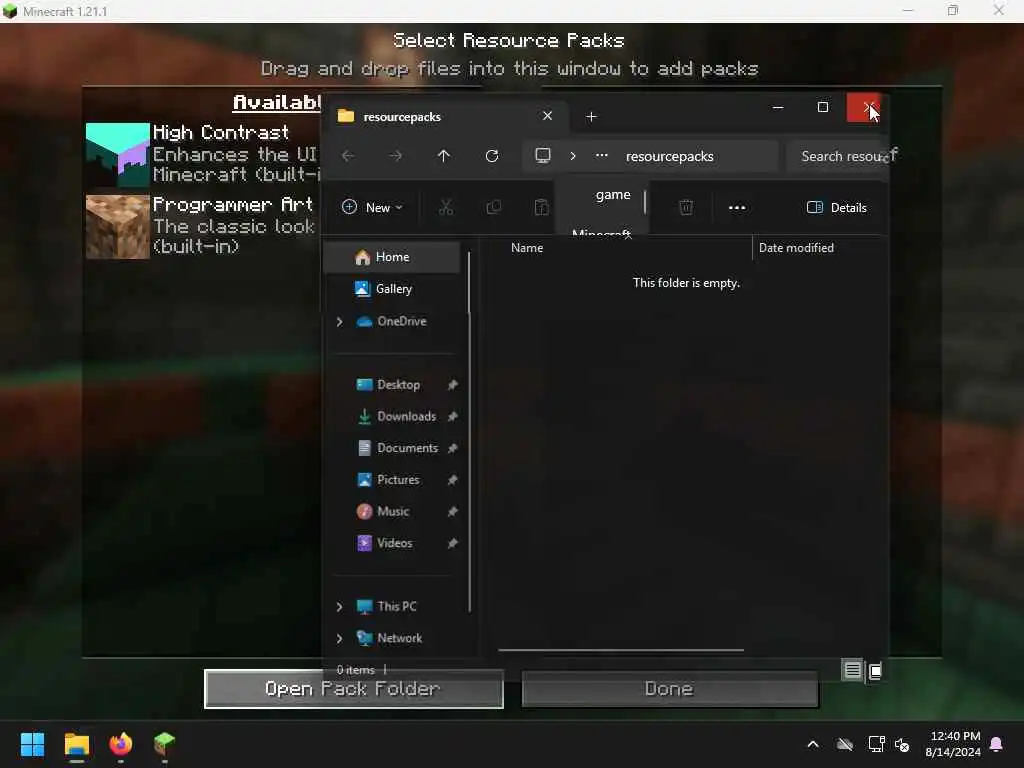1024x768 pixels.
Task: Click the Paste clipboard icon
Action: (541, 208)
